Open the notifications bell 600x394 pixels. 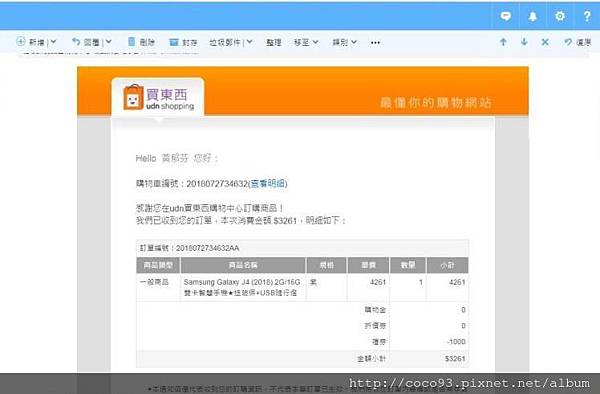click(533, 16)
